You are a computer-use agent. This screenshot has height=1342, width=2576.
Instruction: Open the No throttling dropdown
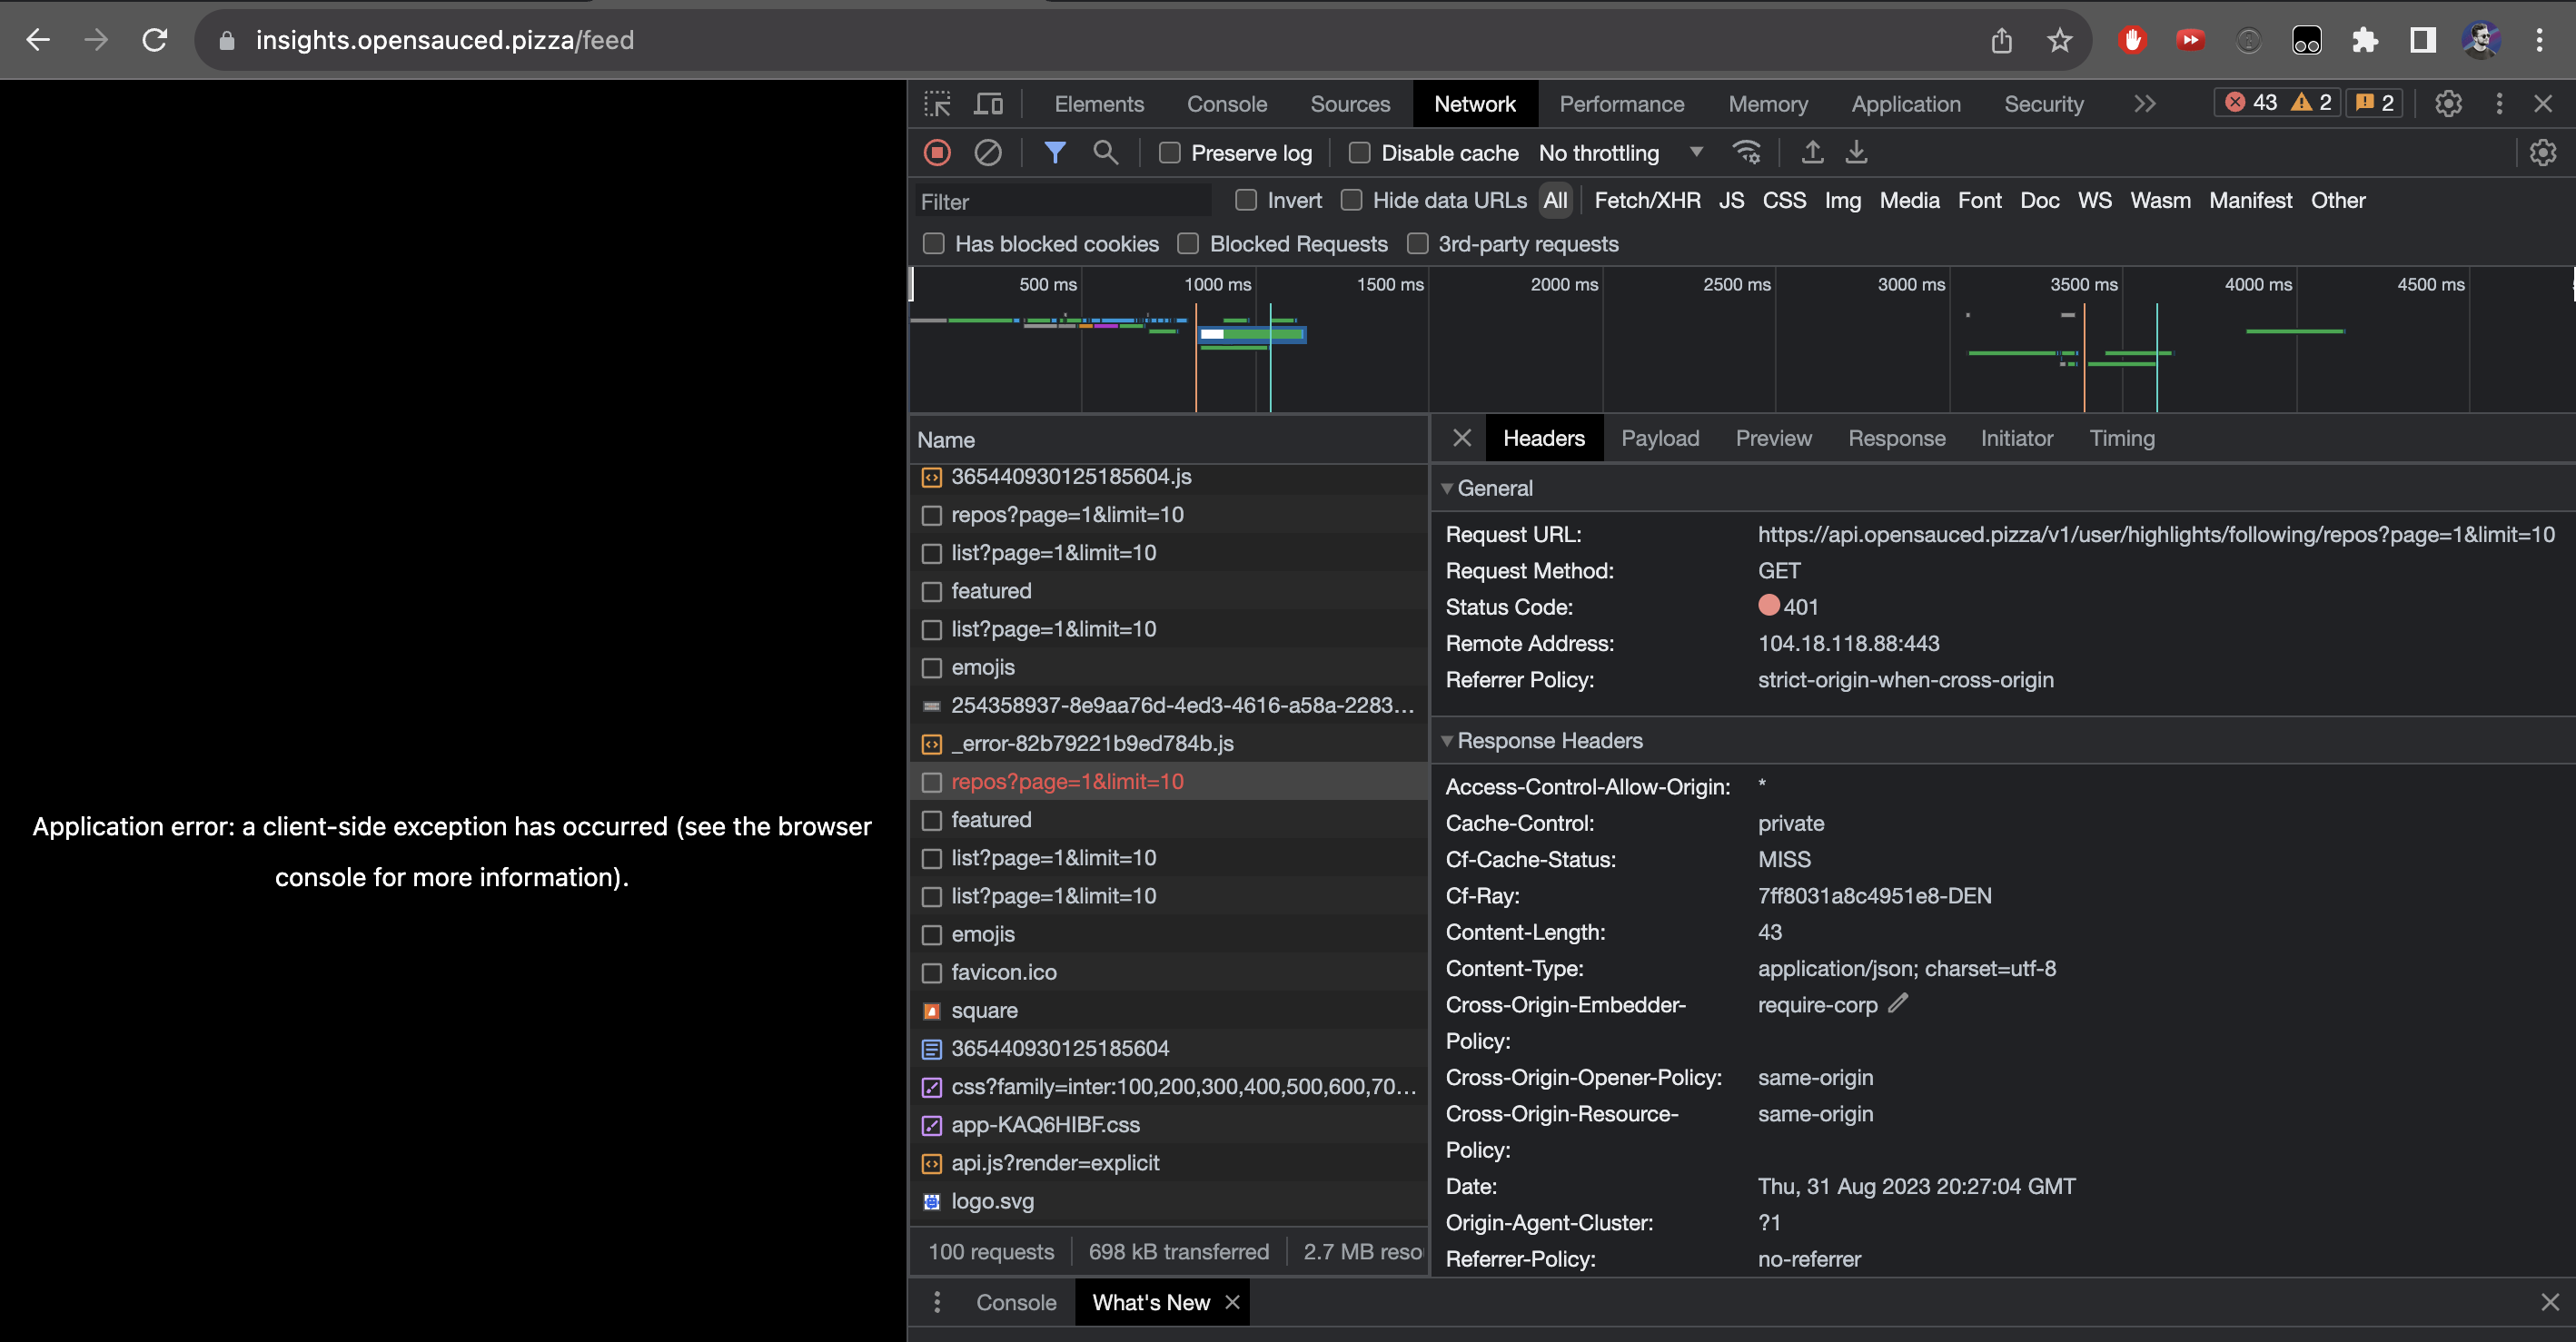tap(1620, 152)
